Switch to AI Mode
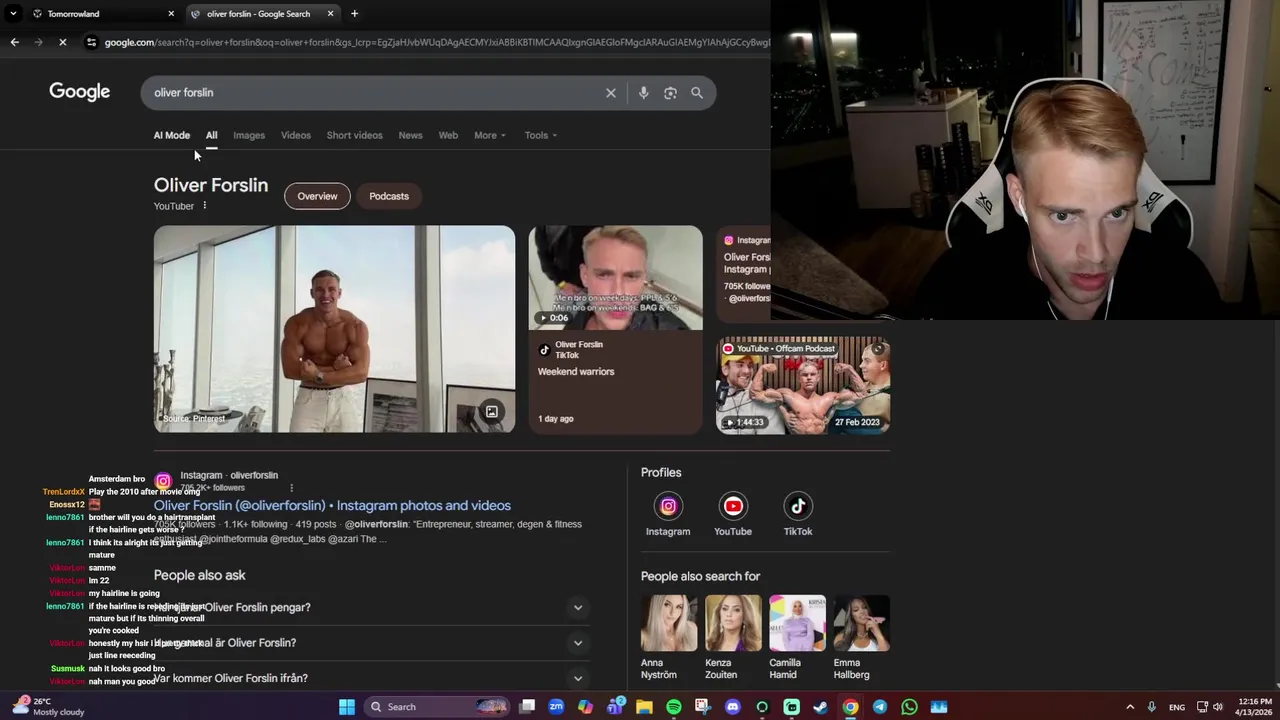 [171, 135]
